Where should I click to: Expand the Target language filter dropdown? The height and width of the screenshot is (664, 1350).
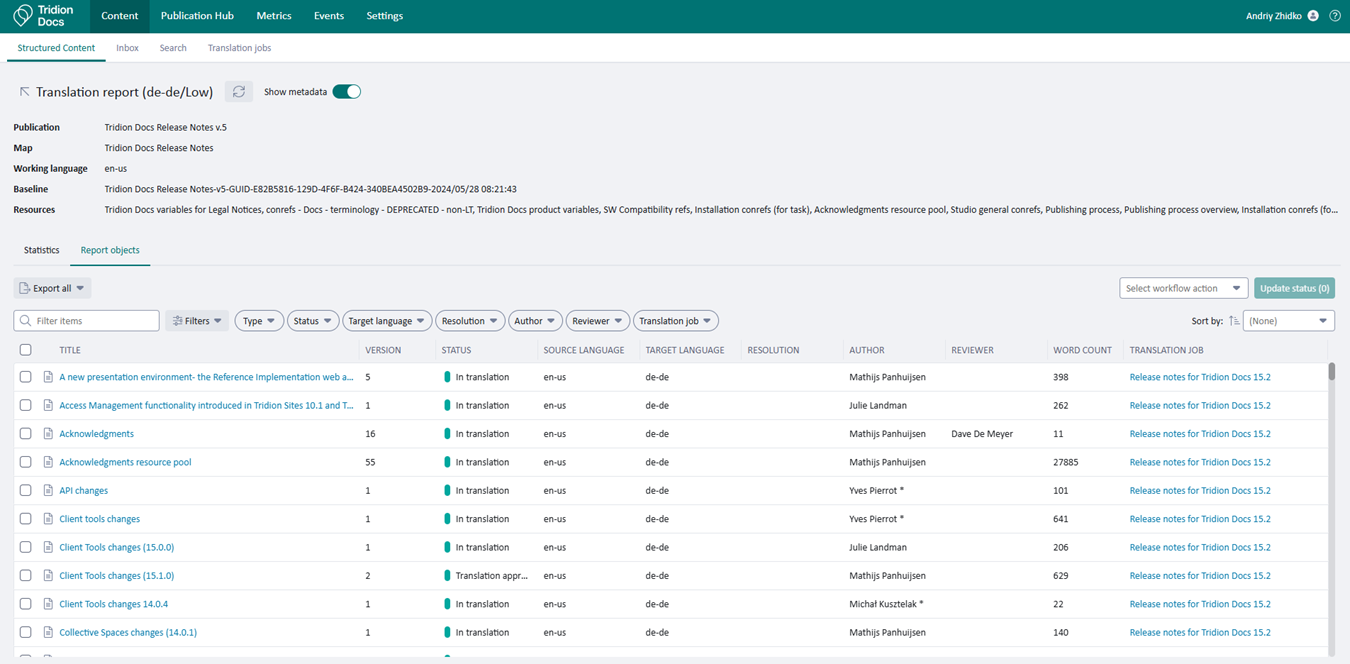click(x=387, y=321)
